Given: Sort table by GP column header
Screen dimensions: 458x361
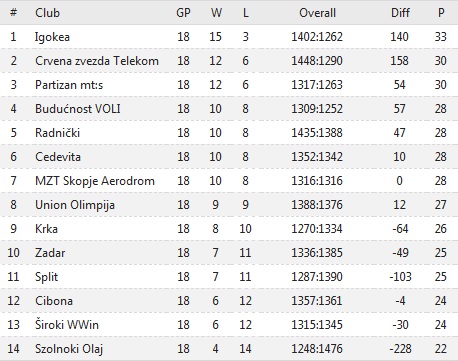Looking at the screenshot, I should click(183, 13).
